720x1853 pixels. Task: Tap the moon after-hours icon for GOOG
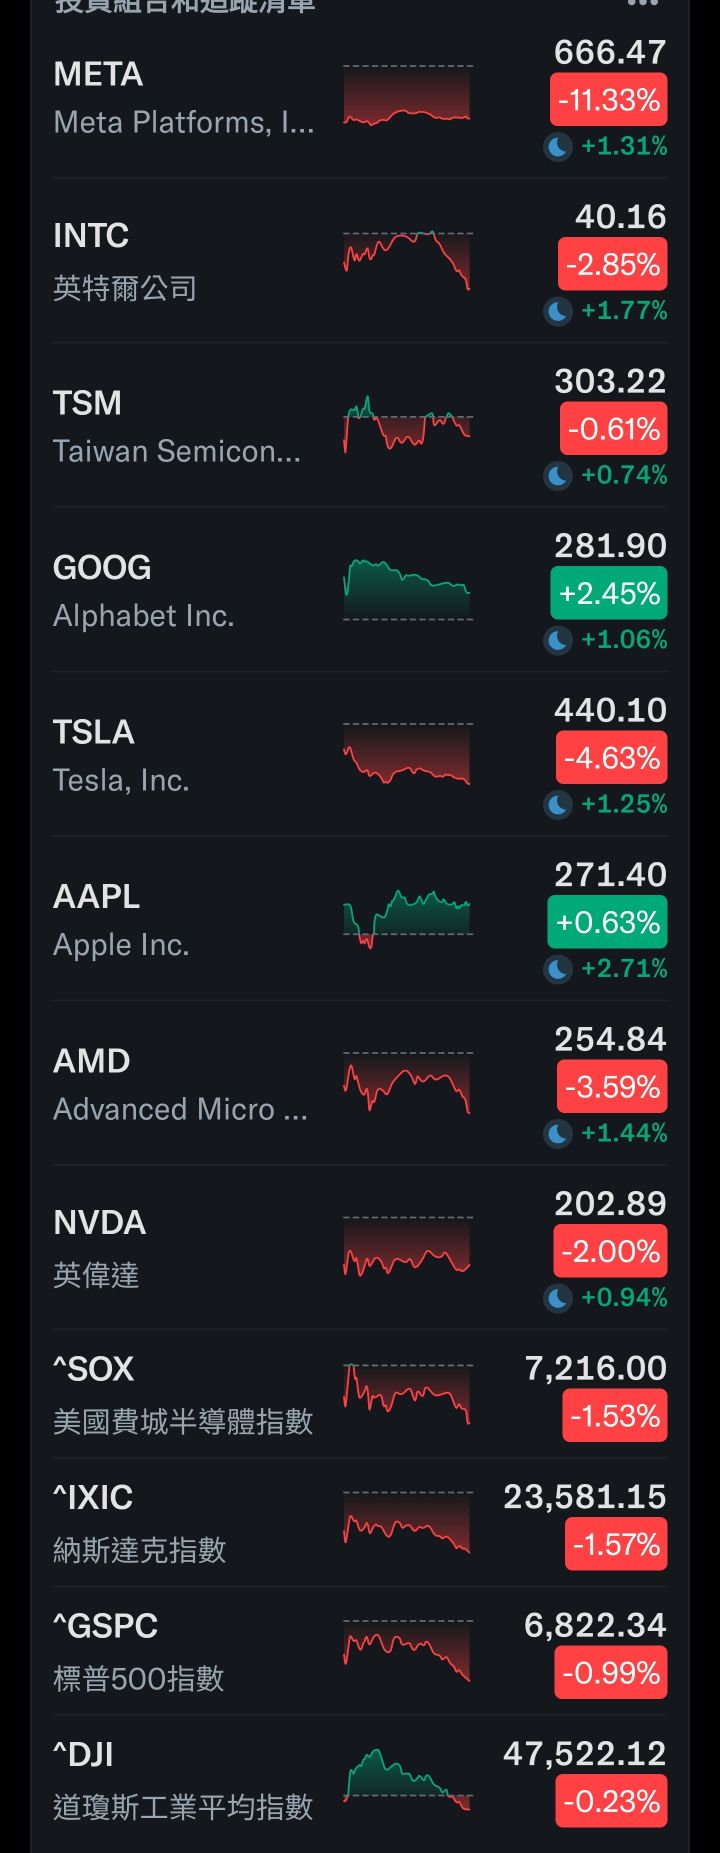(x=558, y=640)
